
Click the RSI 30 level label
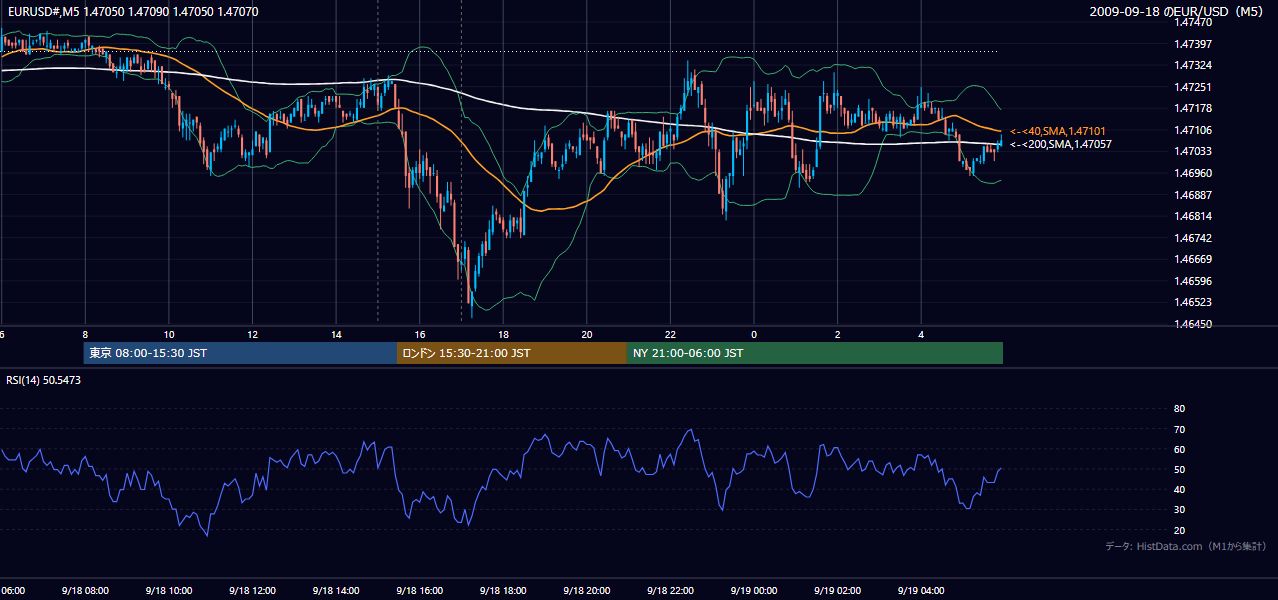pos(1179,509)
